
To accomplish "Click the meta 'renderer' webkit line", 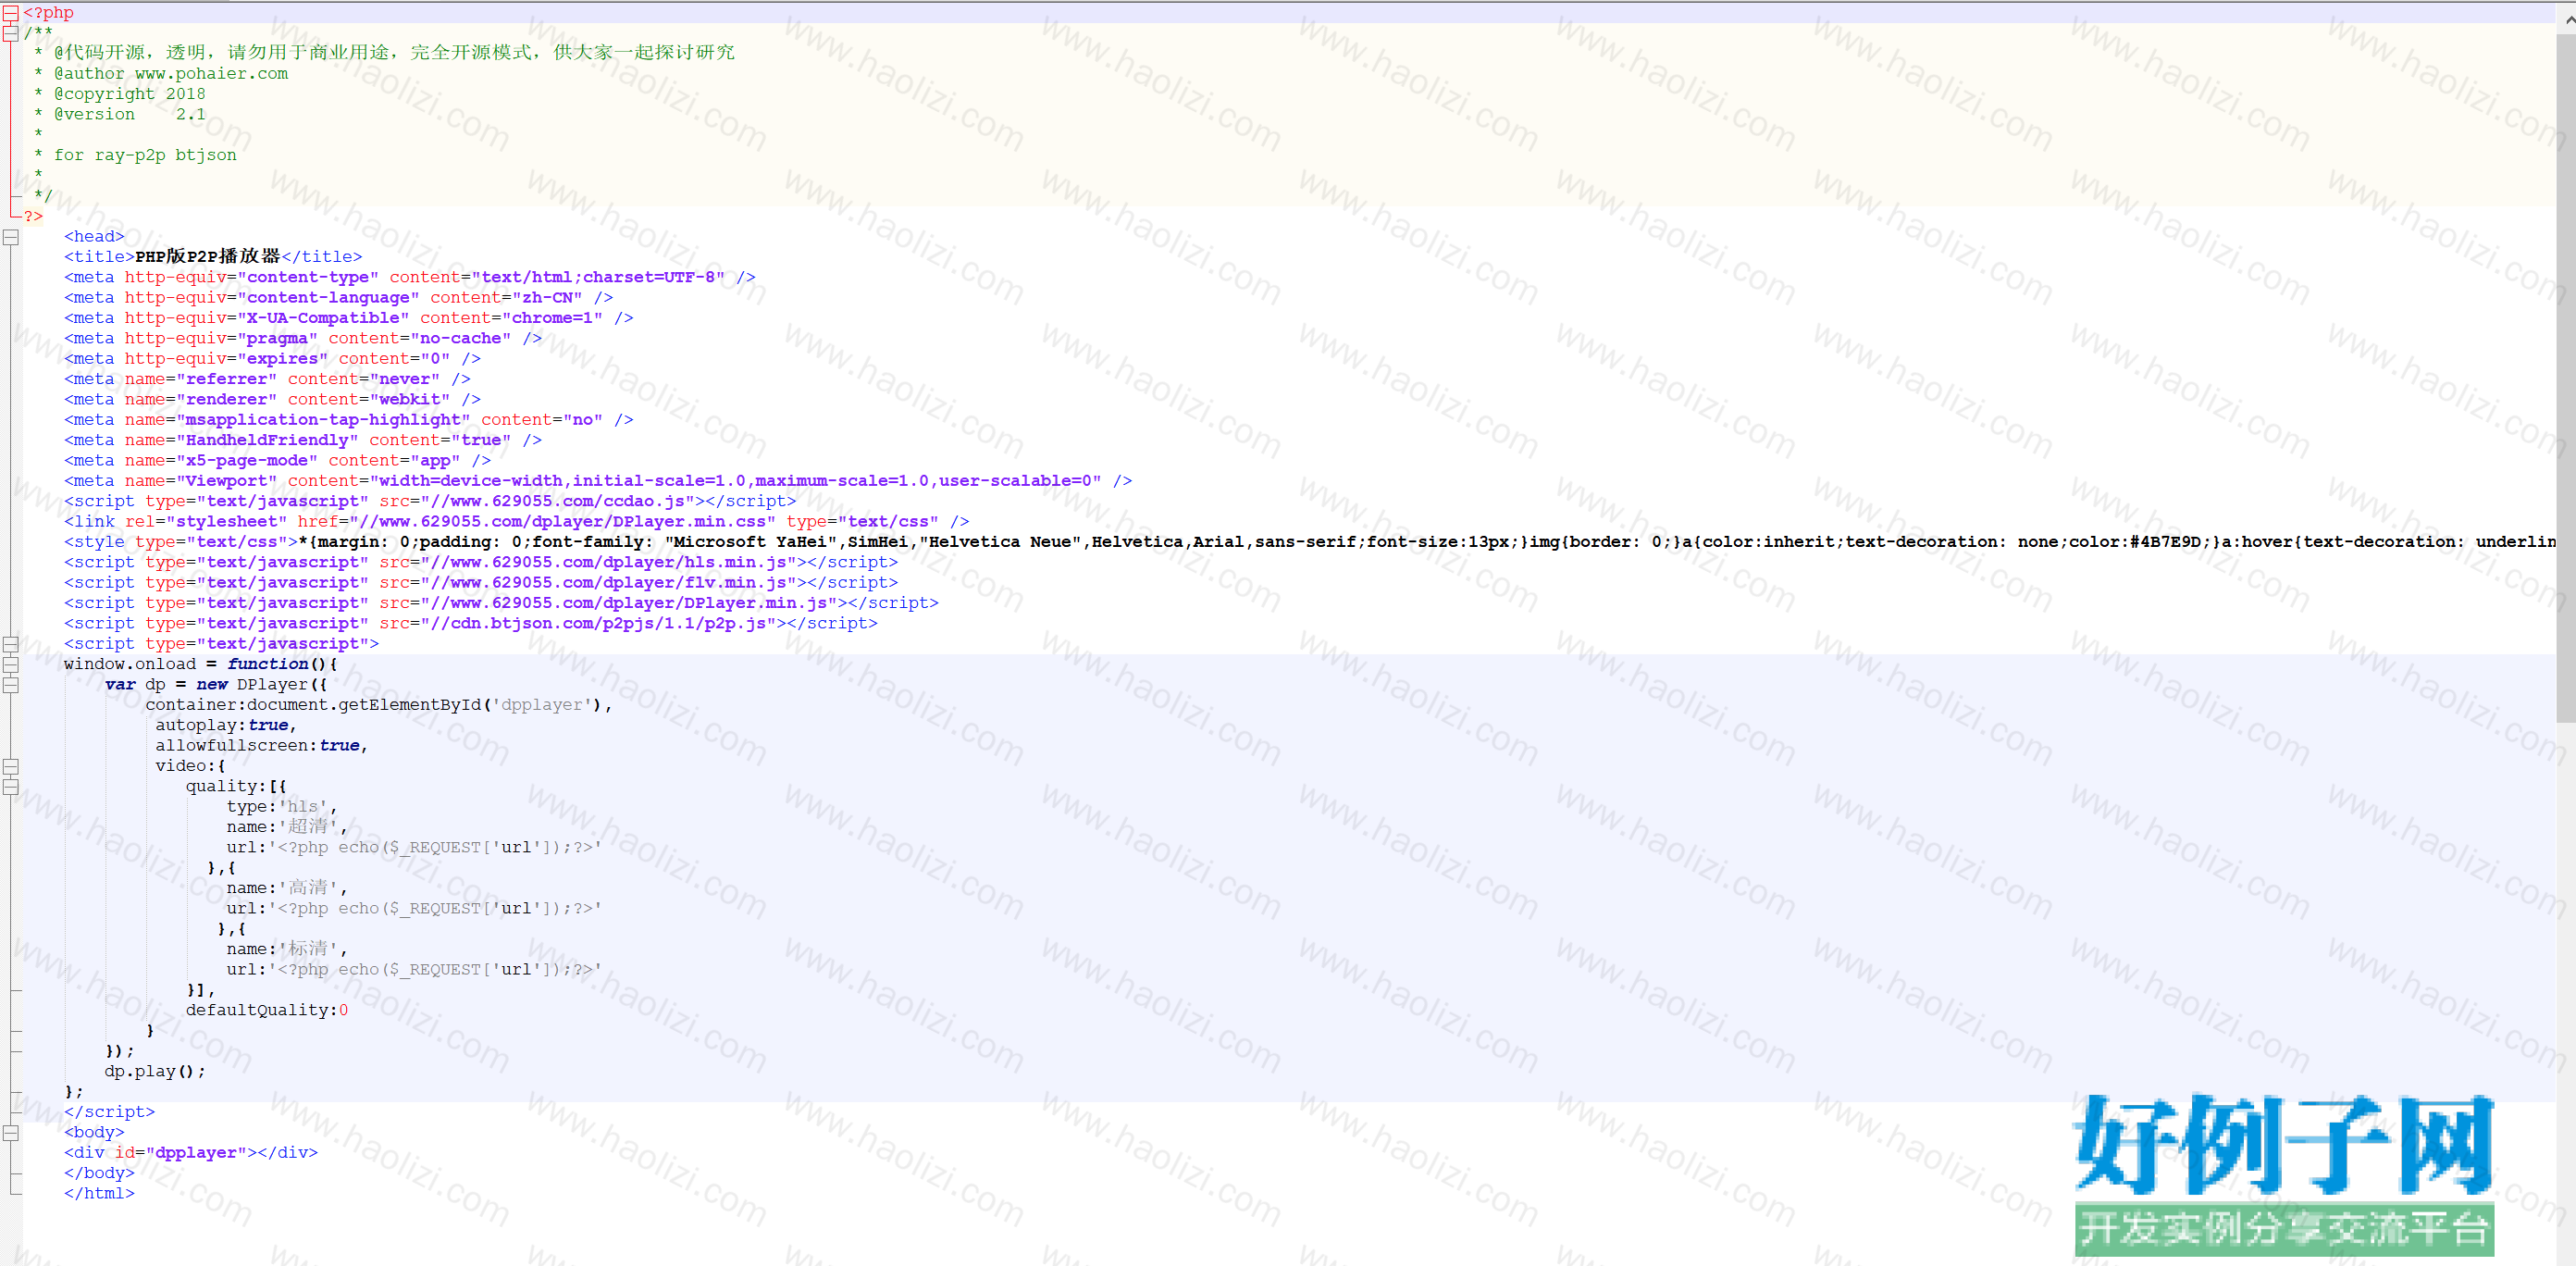I will tap(272, 399).
